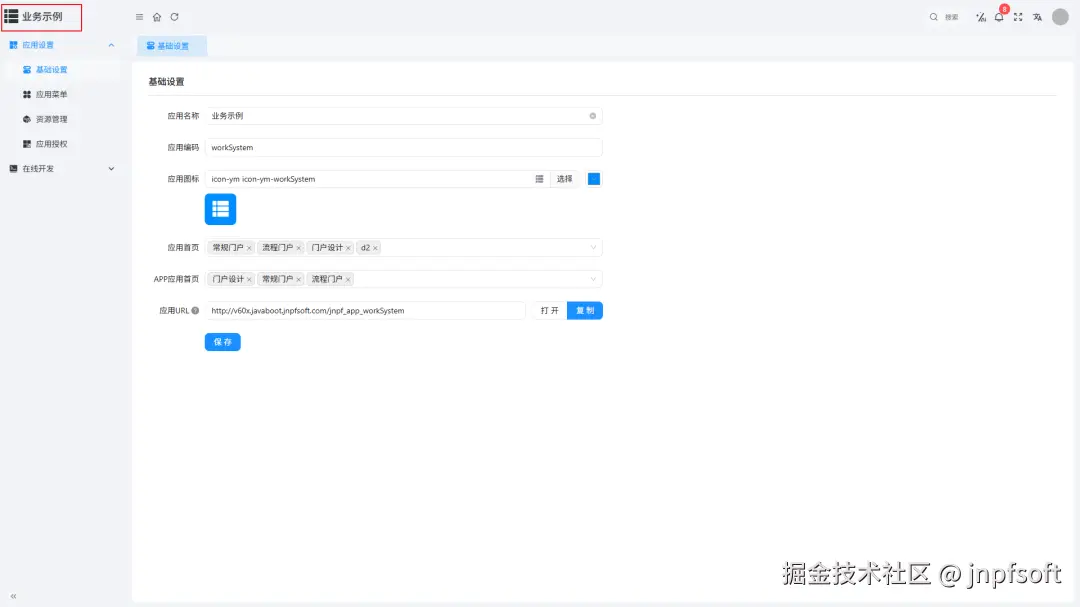Click the blue icon color swatch
1080x607 pixels.
(x=593, y=178)
